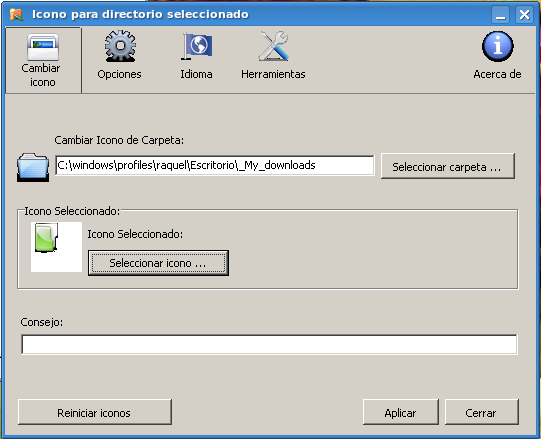Open the Herramientas tab text
541x439 pixels.
click(x=273, y=74)
